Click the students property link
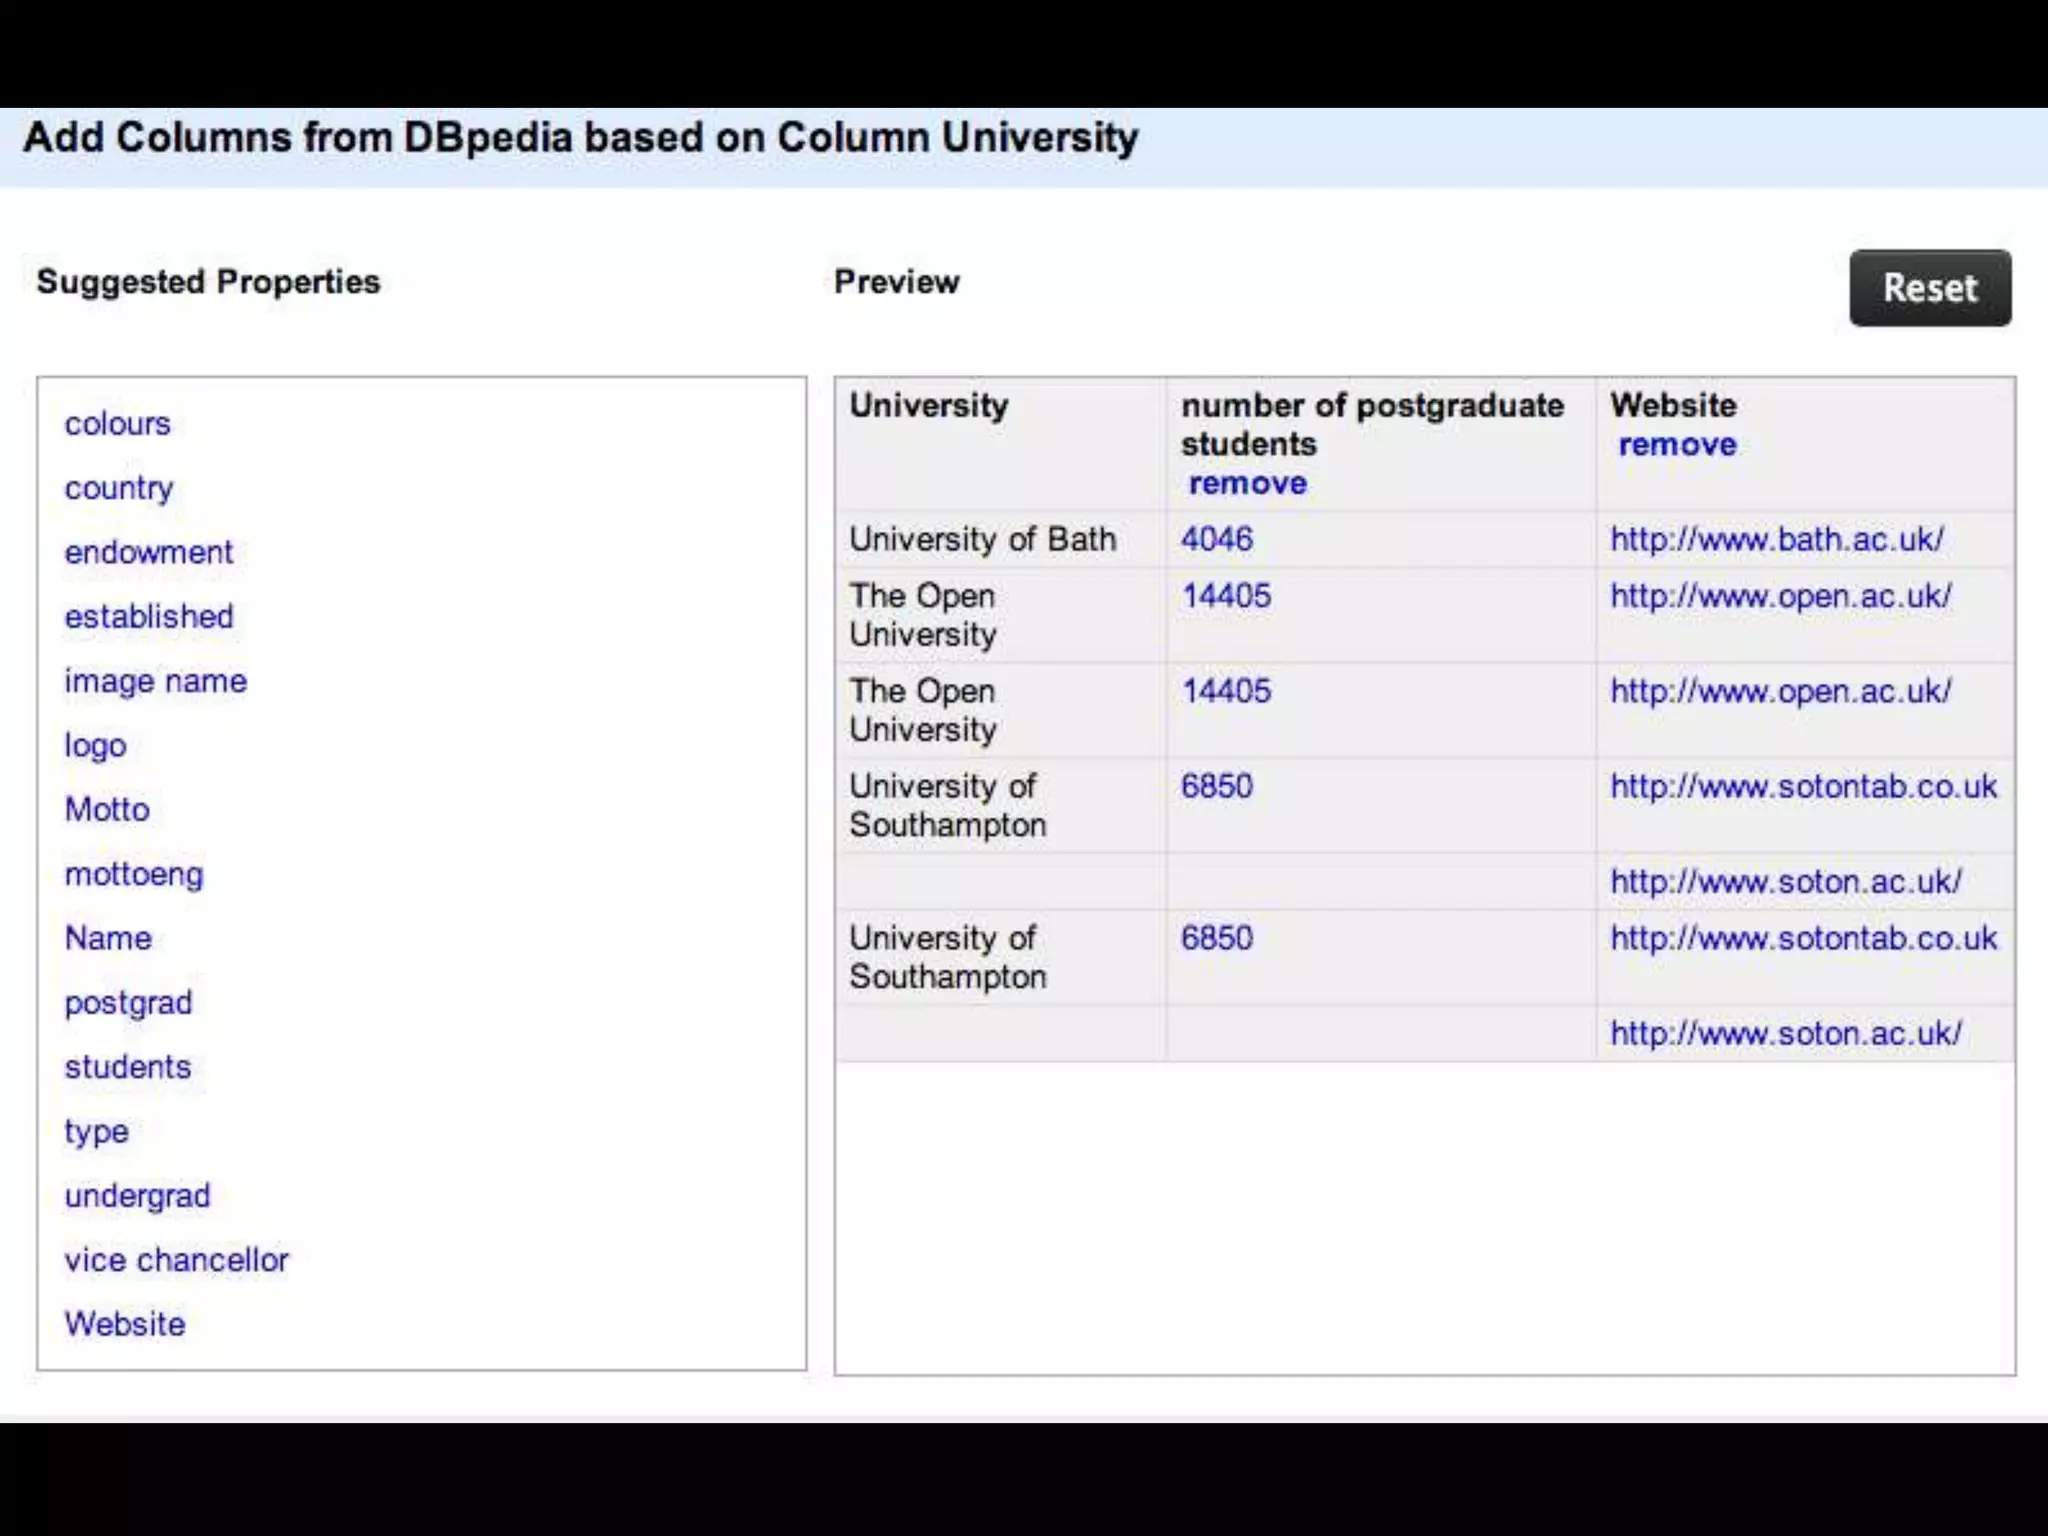Viewport: 2048px width, 1536px height. pos(127,1067)
